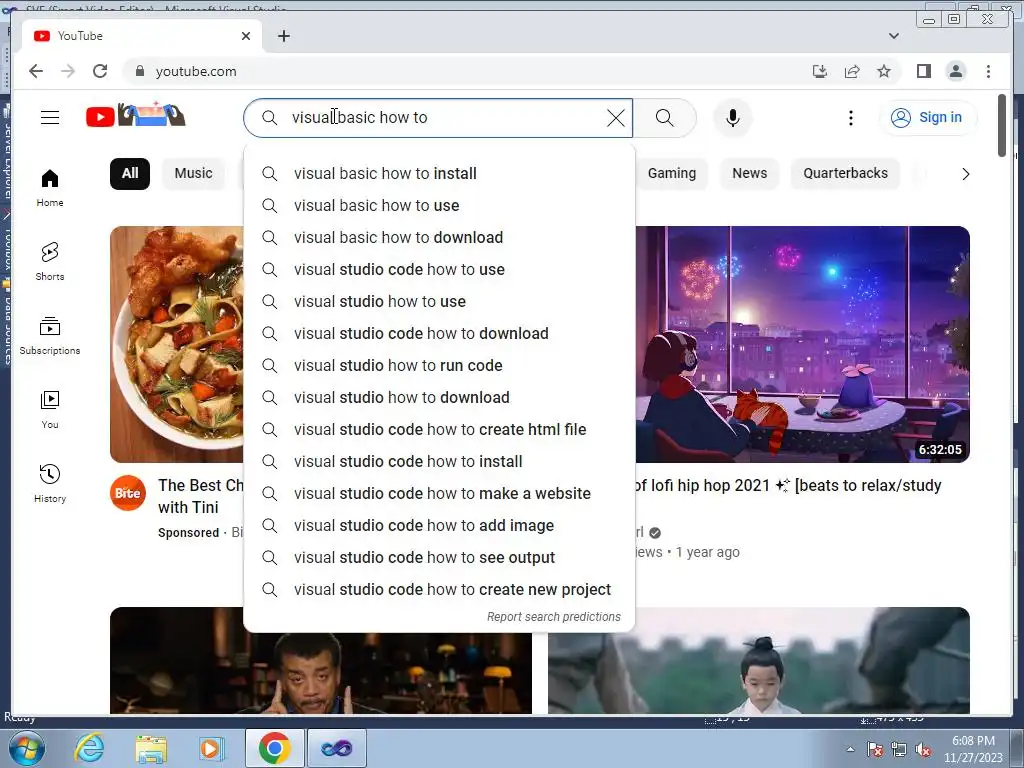Select the News filter chip
This screenshot has height=768, width=1024.
pyautogui.click(x=749, y=174)
